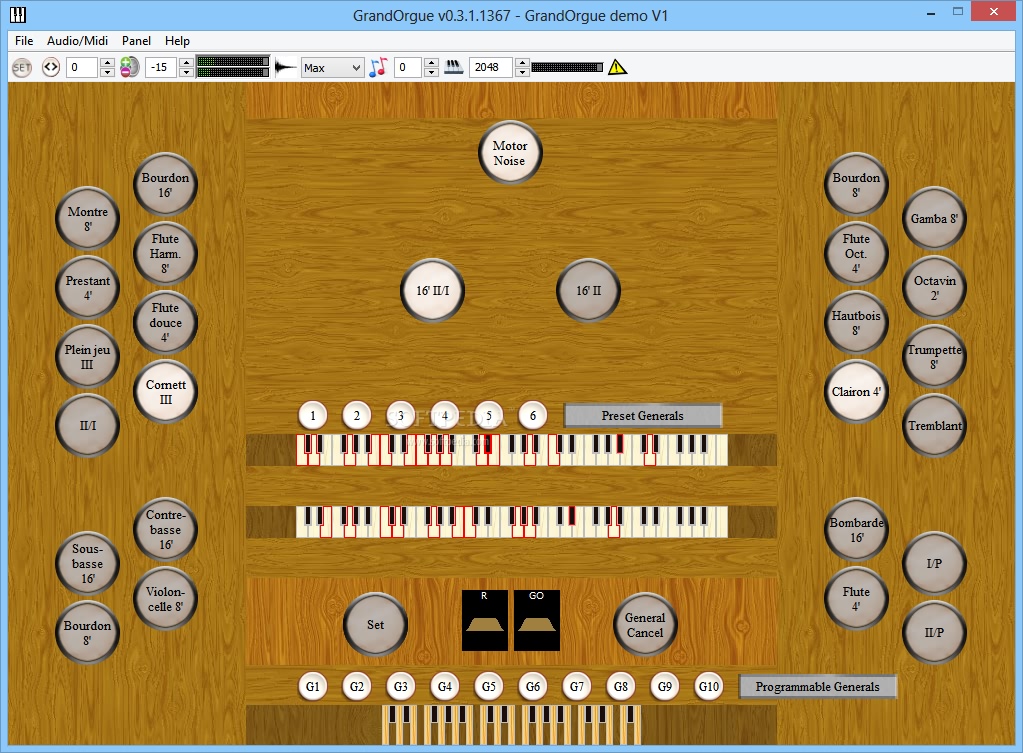Viewport: 1023px width, 753px height.
Task: Click programmable general G1
Action: pos(313,686)
